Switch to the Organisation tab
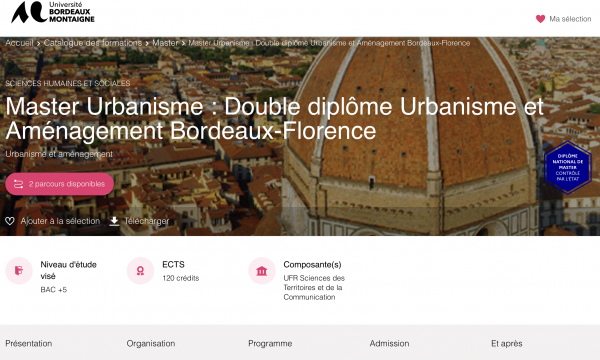This screenshot has height=360, width=600. 151,344
